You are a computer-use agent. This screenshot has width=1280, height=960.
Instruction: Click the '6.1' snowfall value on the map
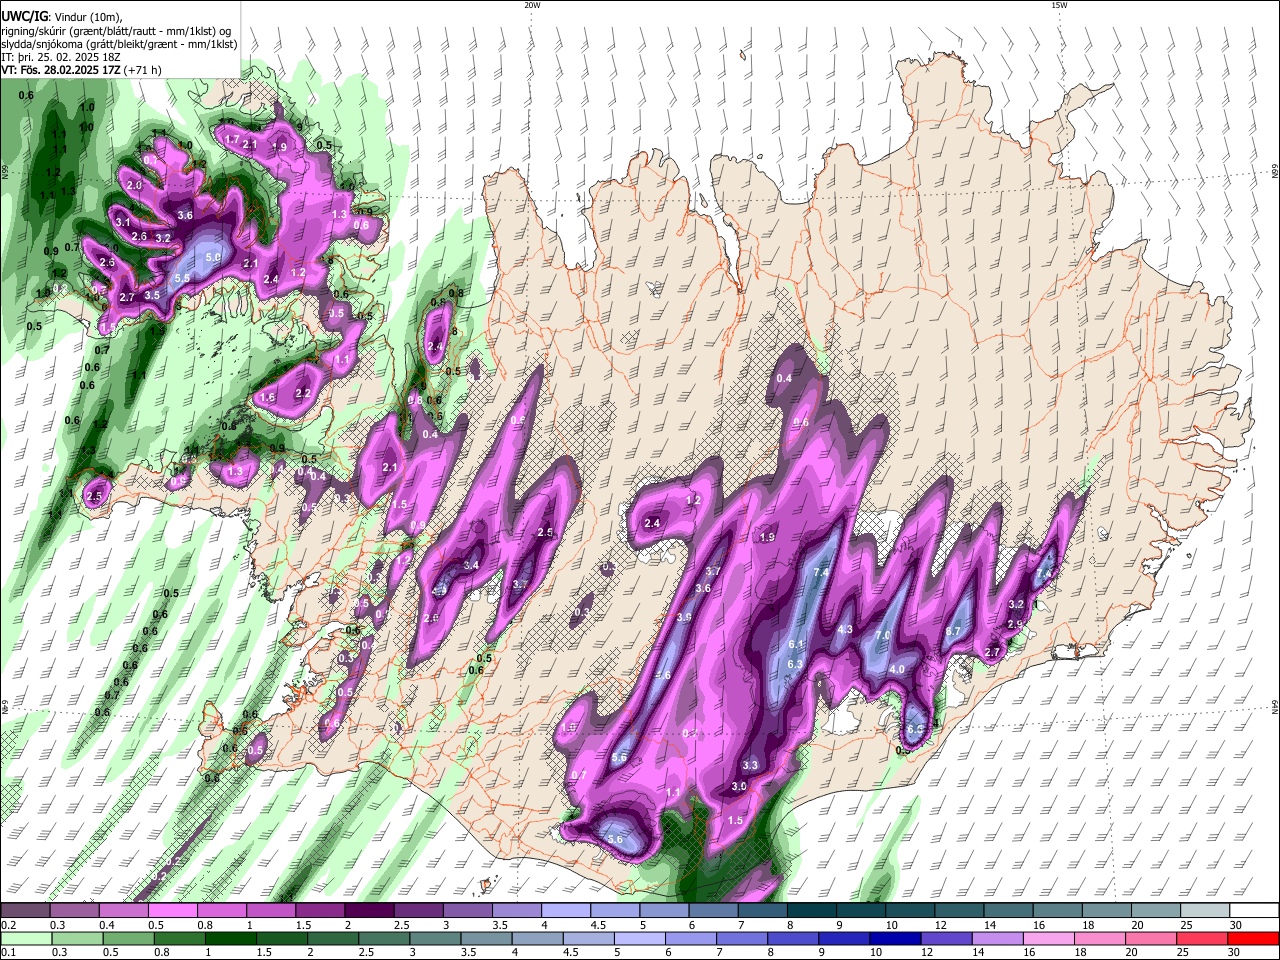[x=797, y=644]
